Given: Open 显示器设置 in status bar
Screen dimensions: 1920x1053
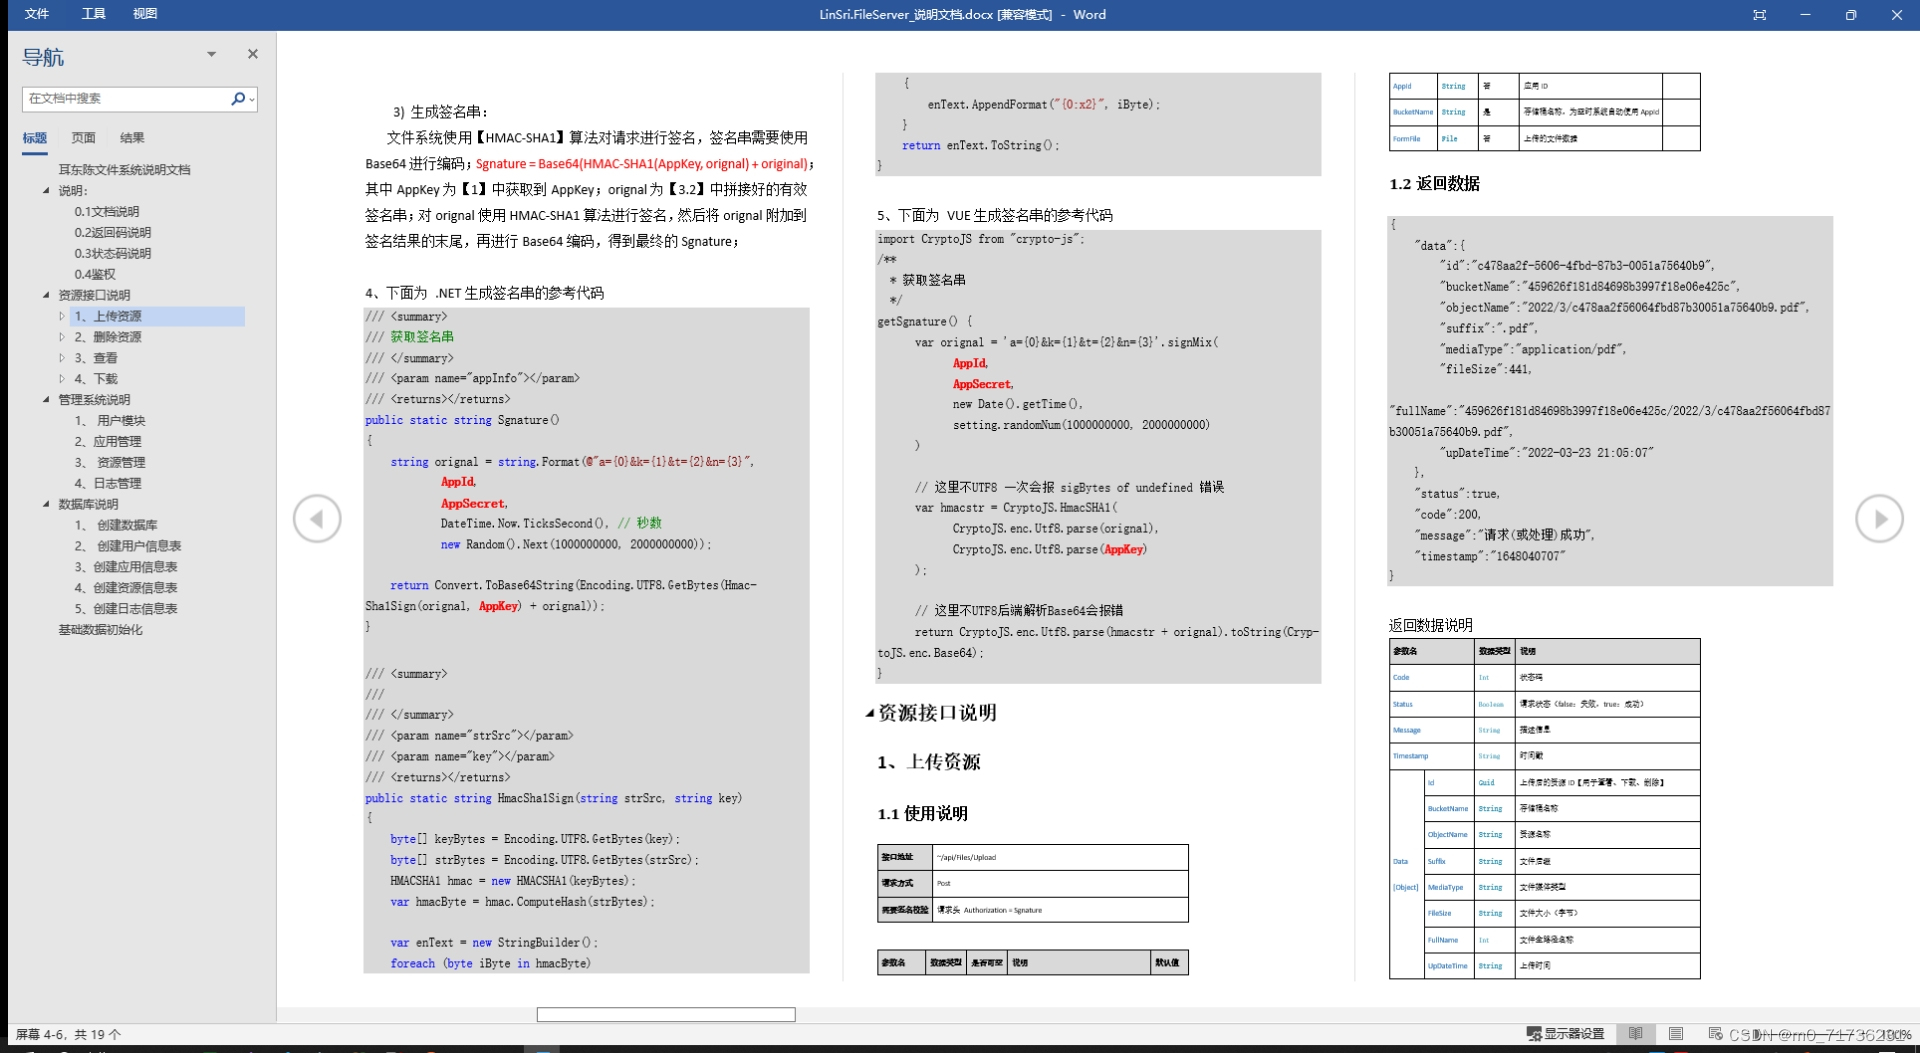Looking at the screenshot, I should [x=1565, y=1034].
